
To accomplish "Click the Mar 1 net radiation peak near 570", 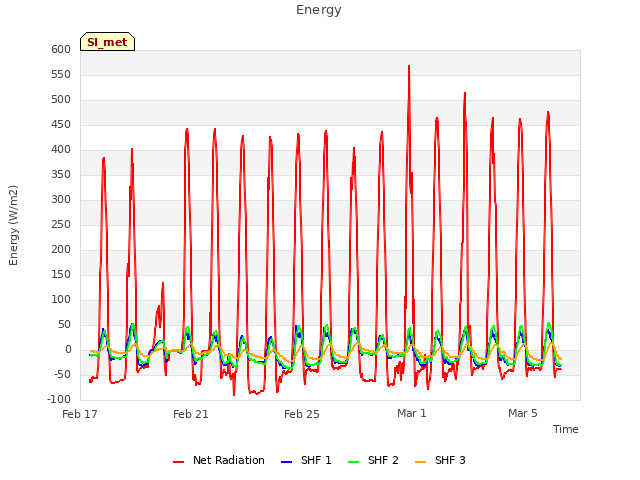I will (409, 66).
